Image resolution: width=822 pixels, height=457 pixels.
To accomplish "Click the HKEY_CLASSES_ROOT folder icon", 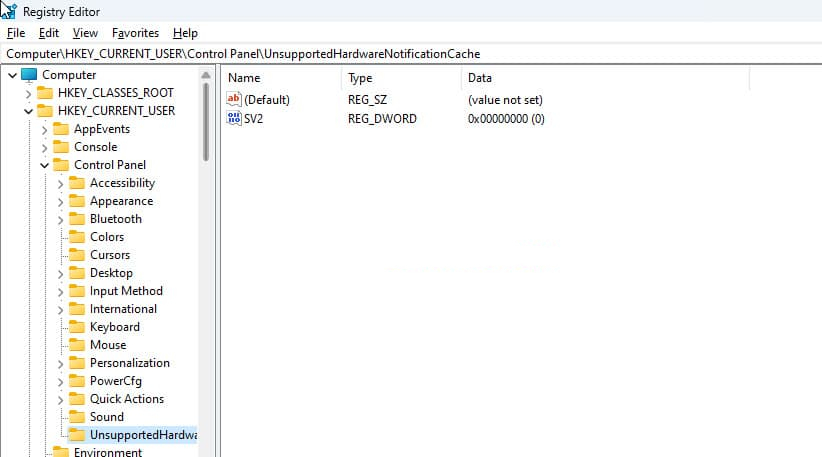I will point(45,93).
